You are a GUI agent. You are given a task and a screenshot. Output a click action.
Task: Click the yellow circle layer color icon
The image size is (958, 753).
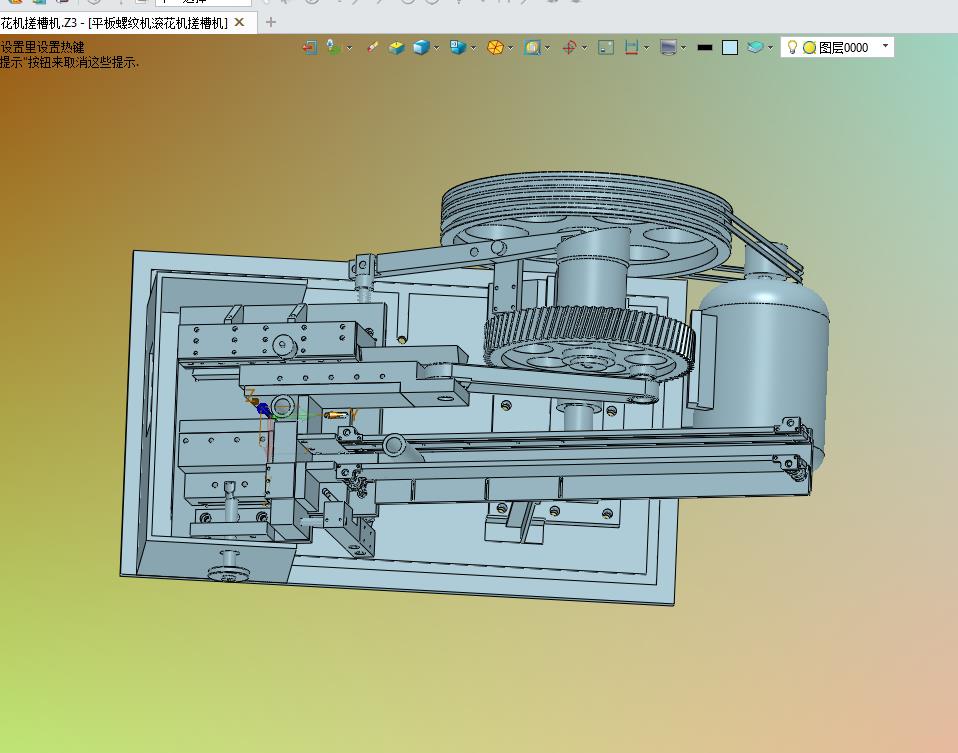(x=810, y=48)
